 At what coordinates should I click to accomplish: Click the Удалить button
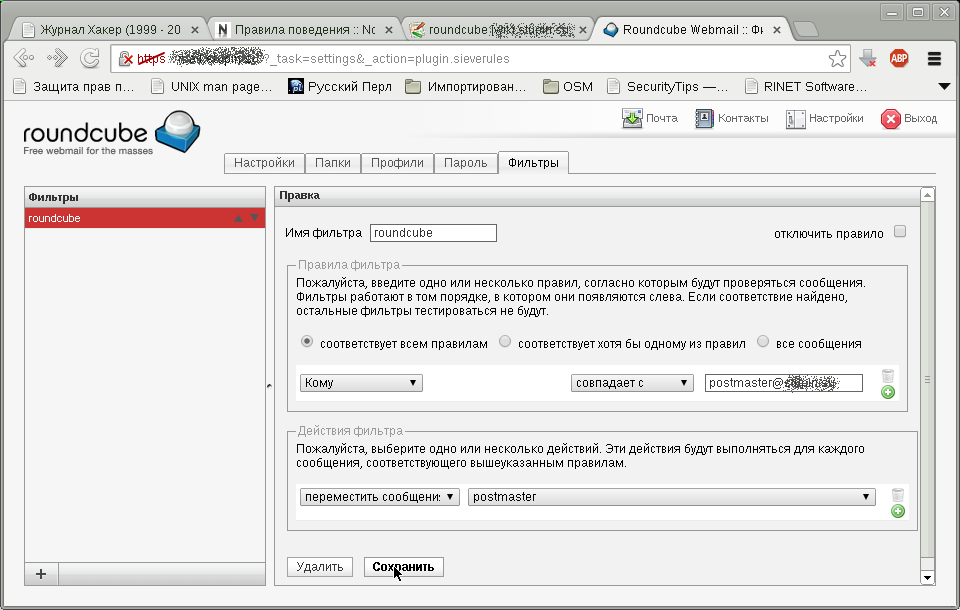pos(319,567)
